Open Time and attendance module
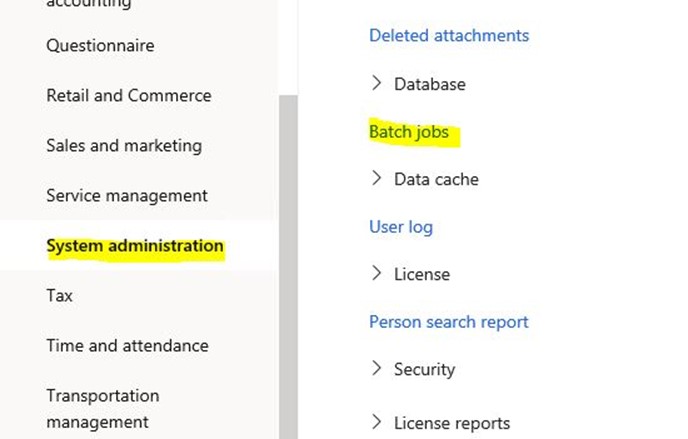The image size is (688, 439). point(127,346)
